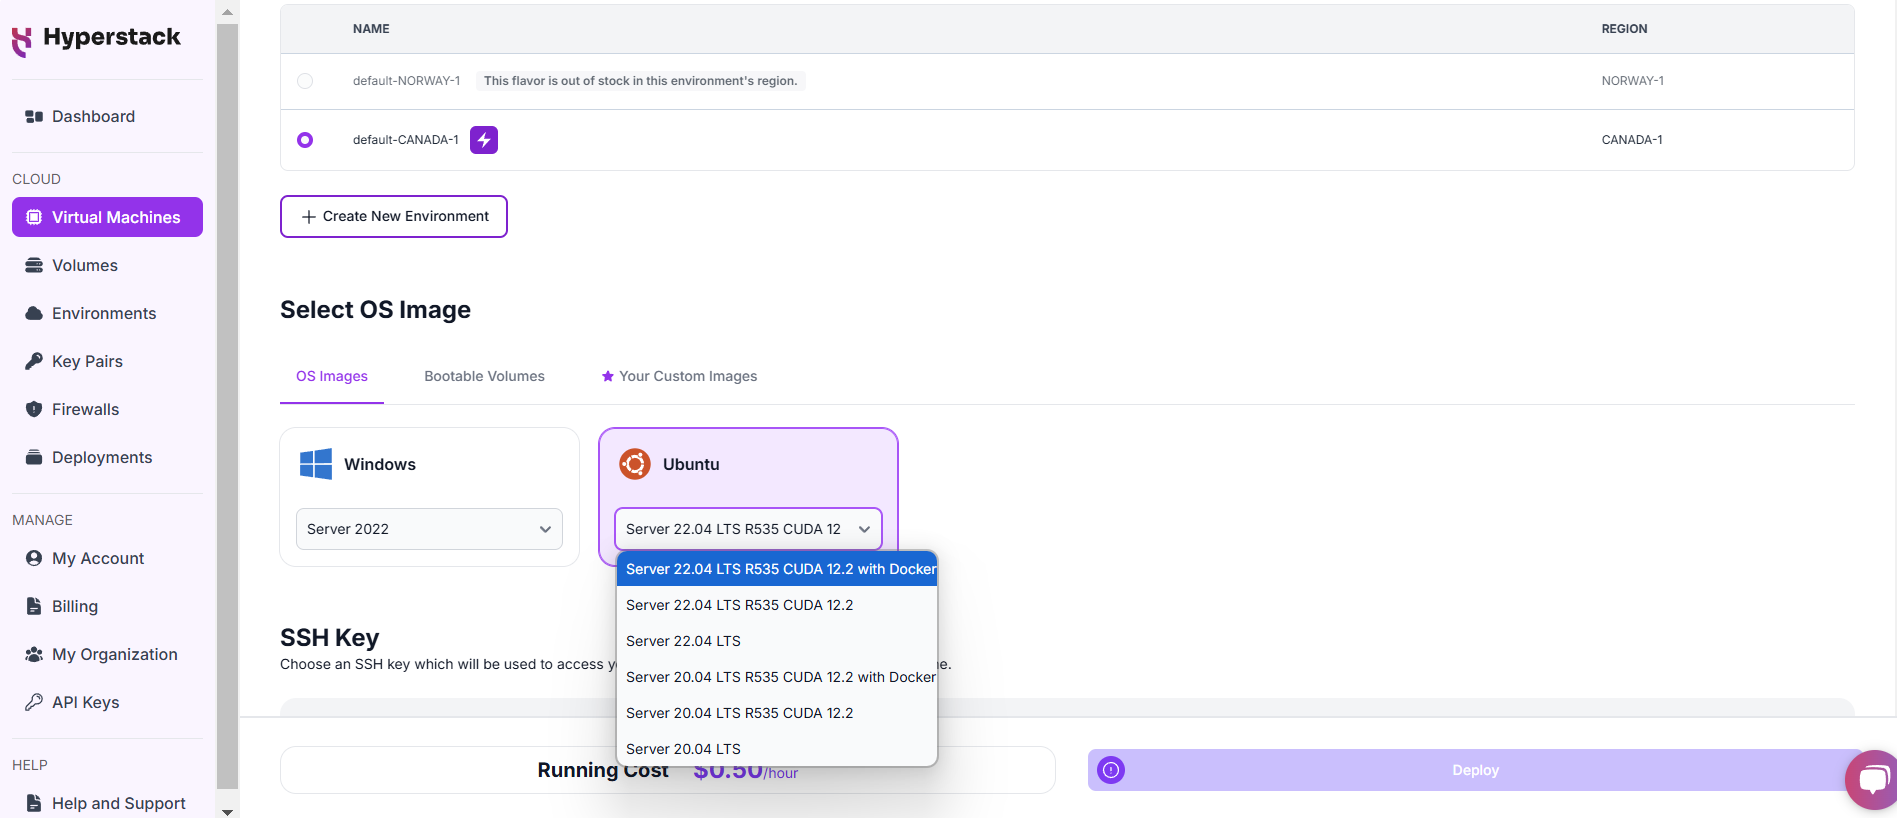Open My Organization page

point(107,654)
